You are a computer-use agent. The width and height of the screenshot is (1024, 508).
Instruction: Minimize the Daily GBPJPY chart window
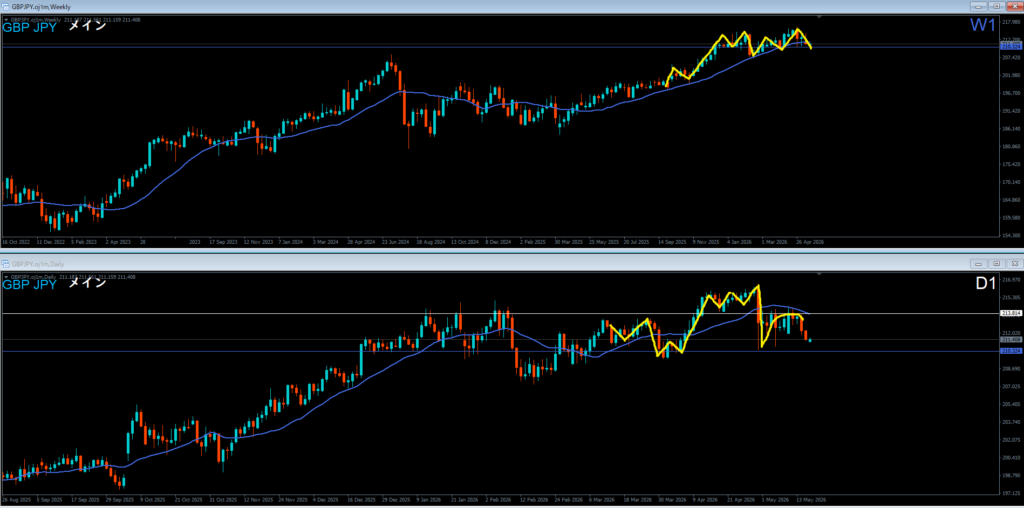(x=978, y=264)
